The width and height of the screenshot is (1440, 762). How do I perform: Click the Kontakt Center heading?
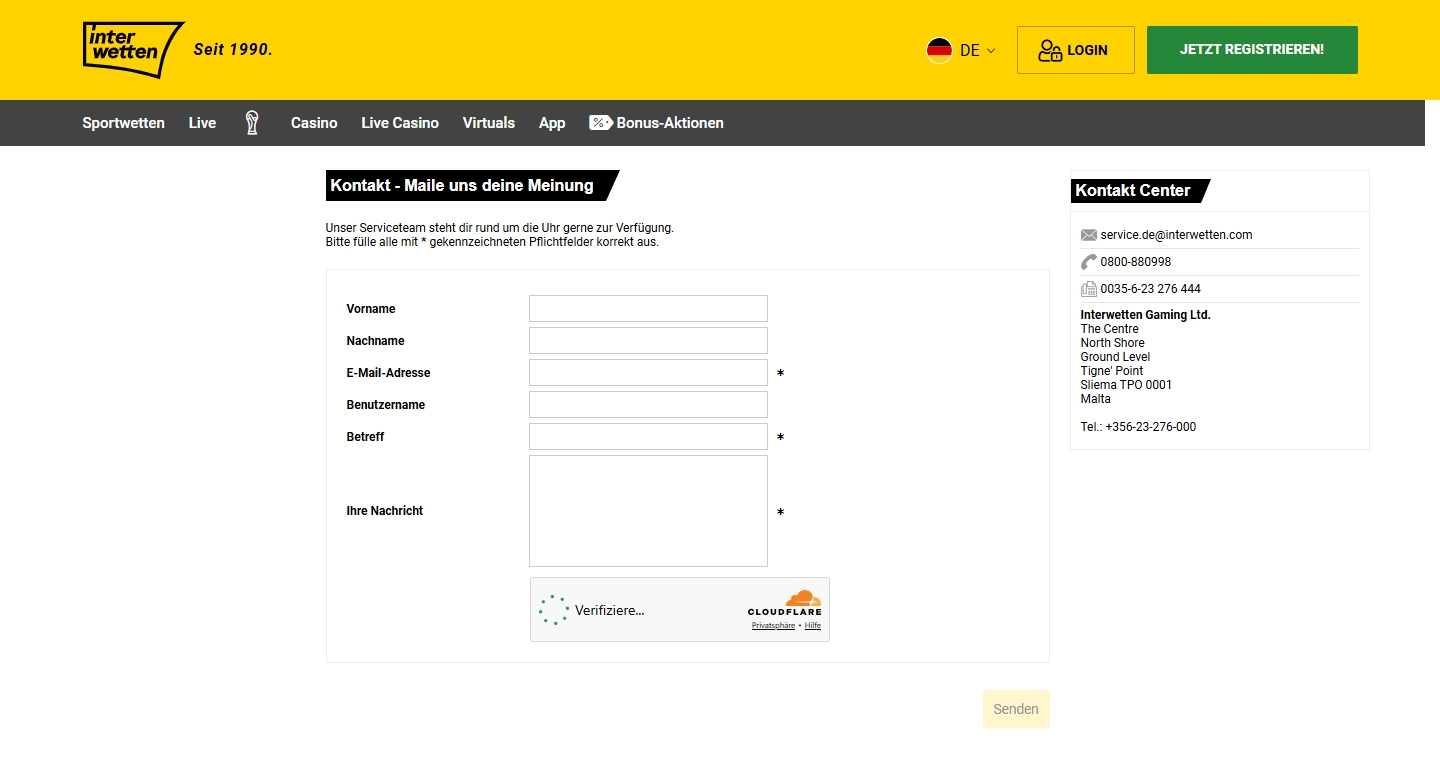(x=1133, y=191)
